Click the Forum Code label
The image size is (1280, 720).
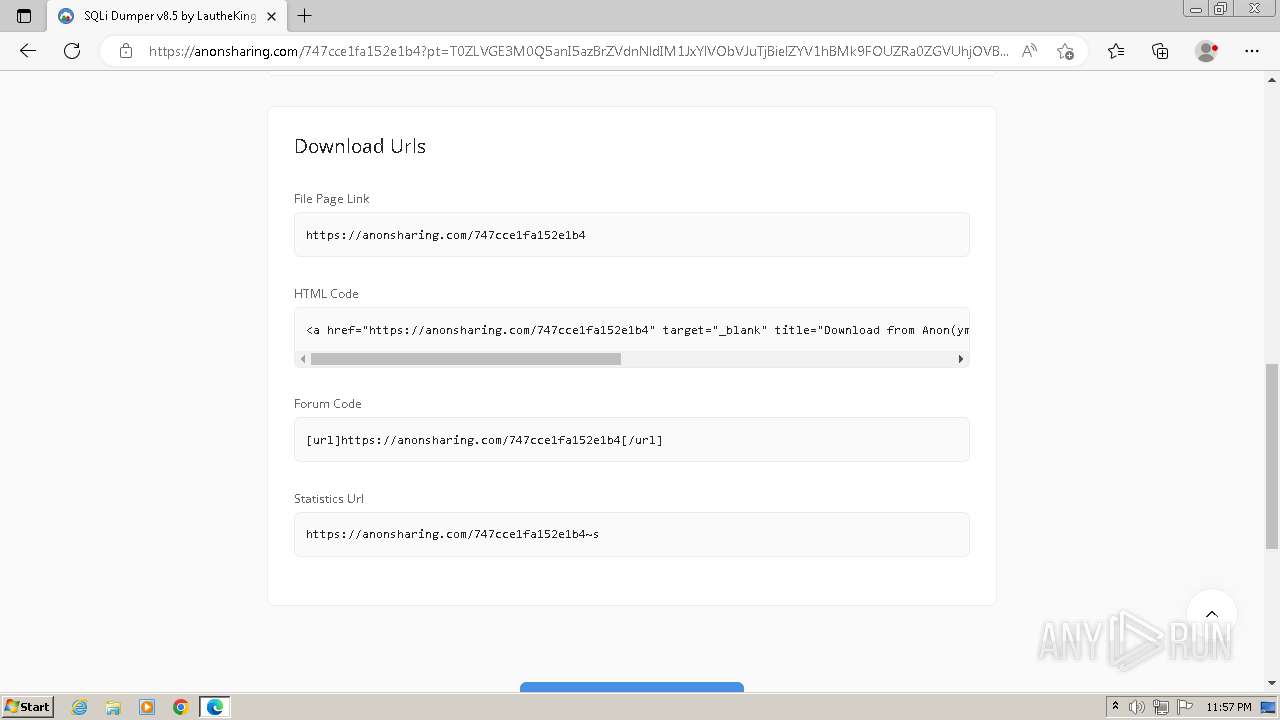point(328,403)
